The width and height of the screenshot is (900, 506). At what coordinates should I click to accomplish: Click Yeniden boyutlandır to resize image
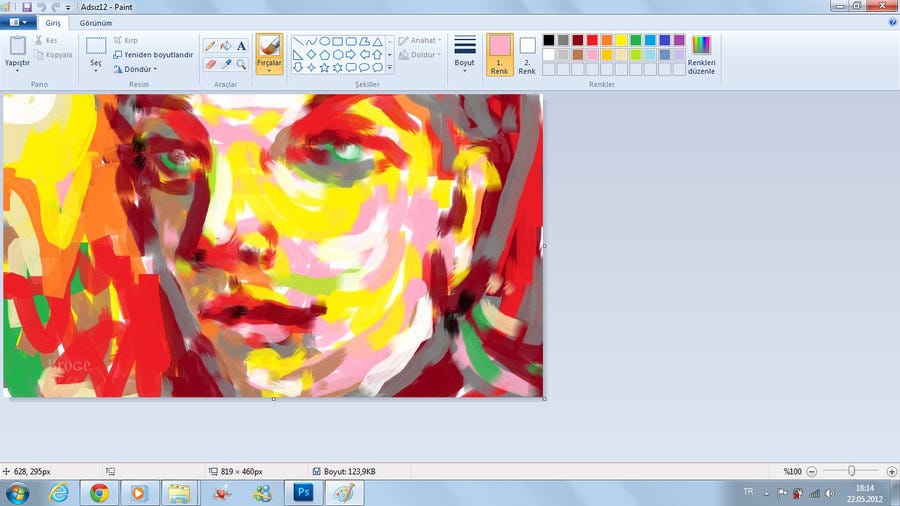(x=153, y=55)
